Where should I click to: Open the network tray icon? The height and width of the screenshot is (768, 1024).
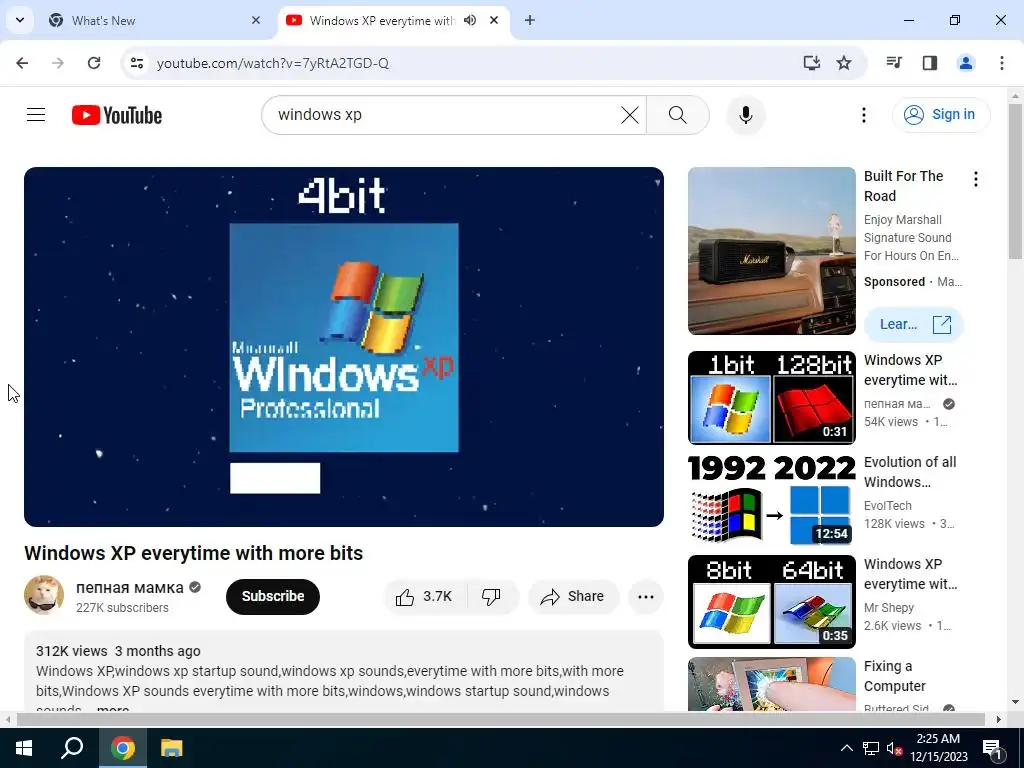click(x=871, y=748)
